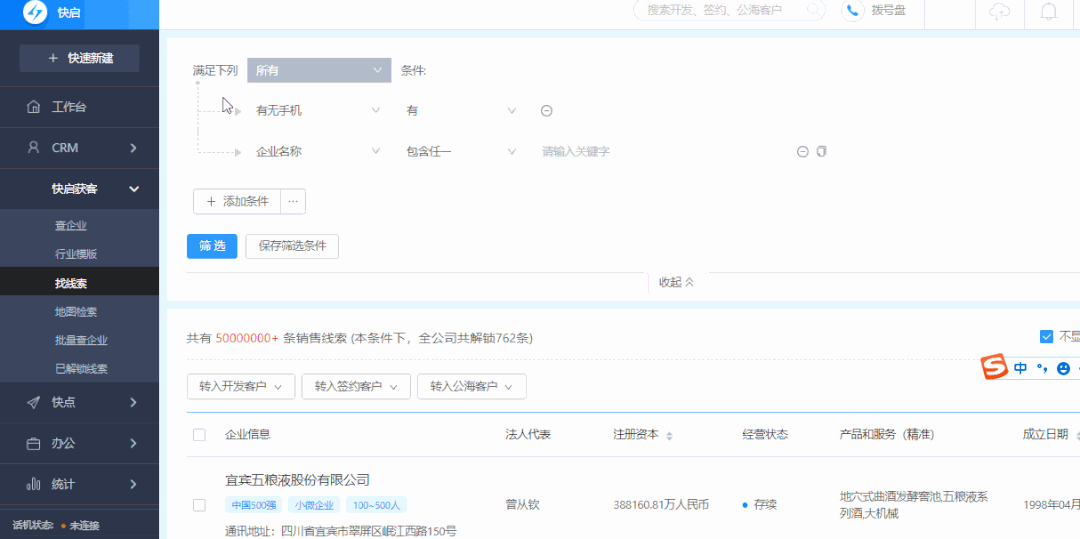The image size is (1080, 539).
Task: Click the search magnifier icon in the top bar
Action: (814, 10)
